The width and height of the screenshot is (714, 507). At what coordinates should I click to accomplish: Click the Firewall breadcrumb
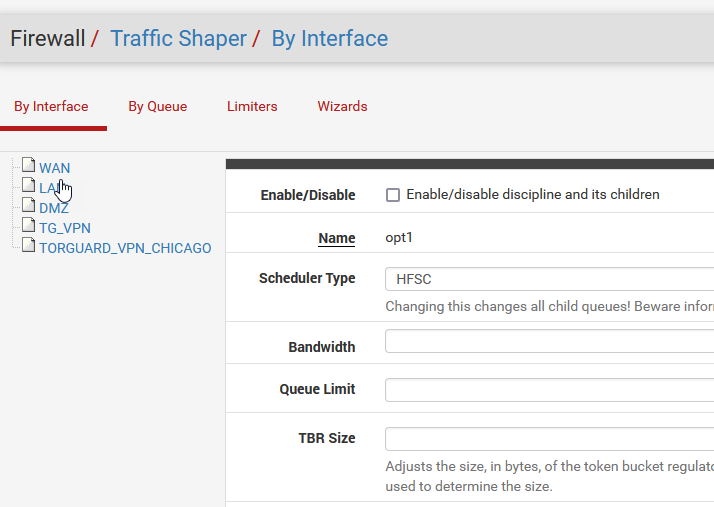[x=47, y=39]
